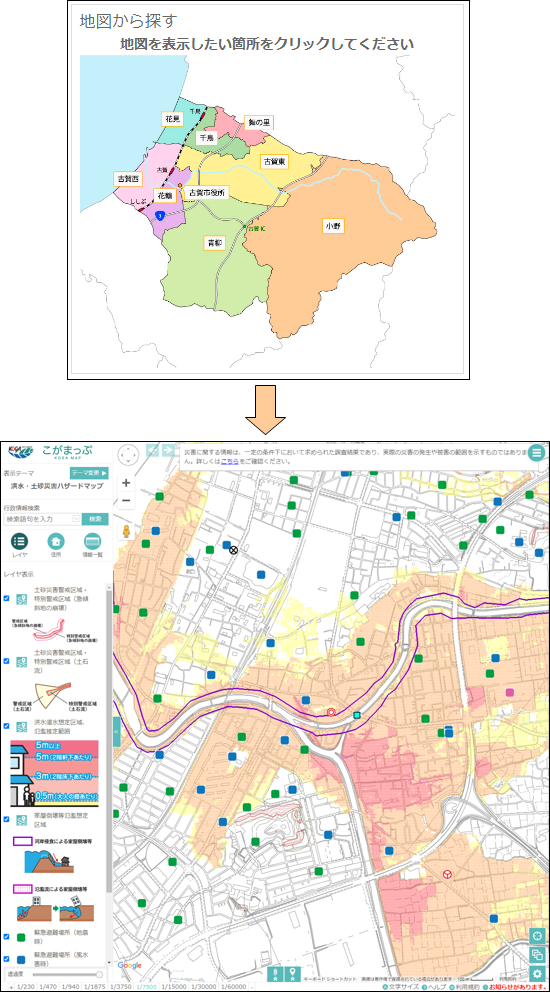Go forward with the right arrow button
The image size is (550, 992).
click(169, 450)
